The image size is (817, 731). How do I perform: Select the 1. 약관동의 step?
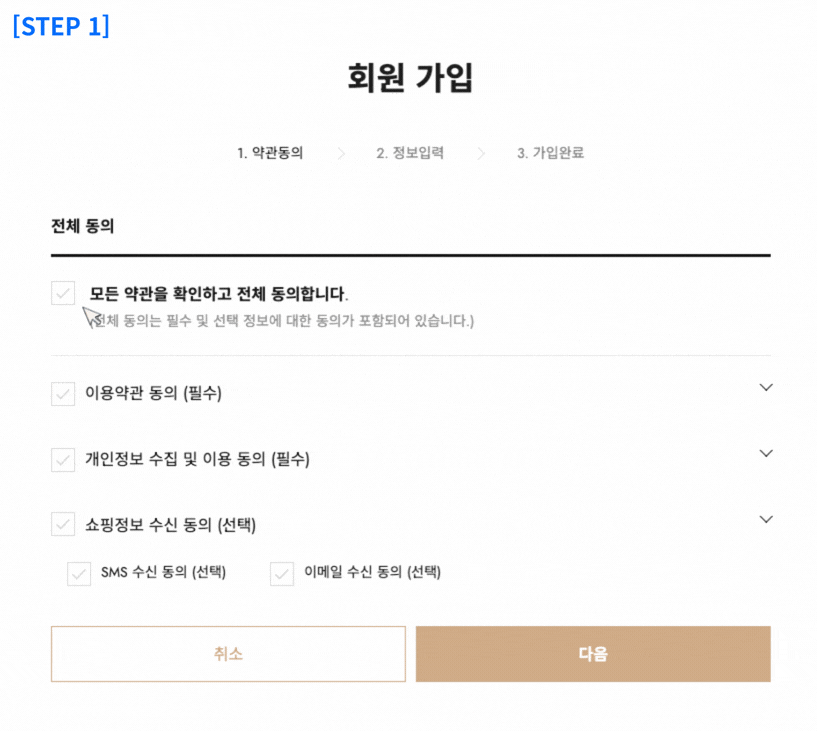[272, 153]
